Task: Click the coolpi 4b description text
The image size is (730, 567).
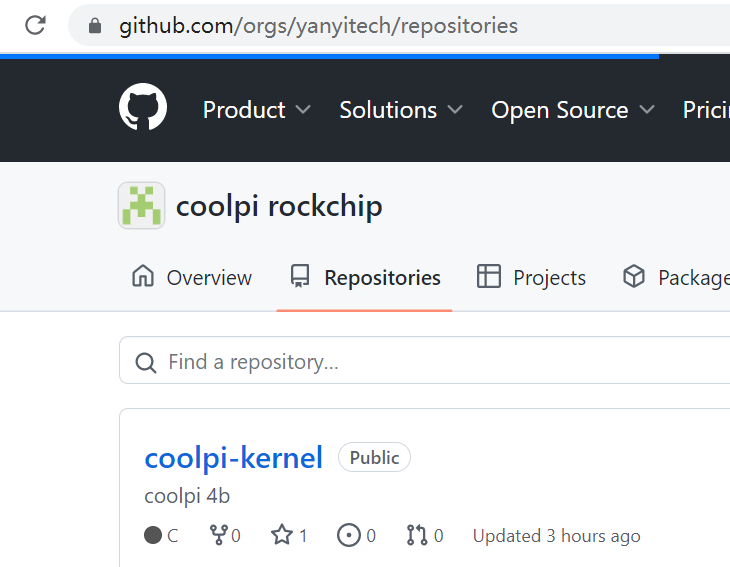Action: click(187, 496)
